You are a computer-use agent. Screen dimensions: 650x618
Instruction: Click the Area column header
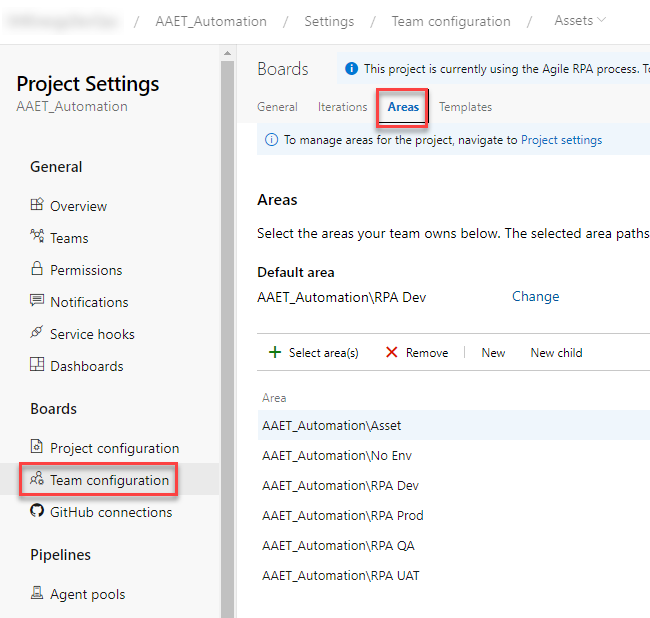pos(274,398)
